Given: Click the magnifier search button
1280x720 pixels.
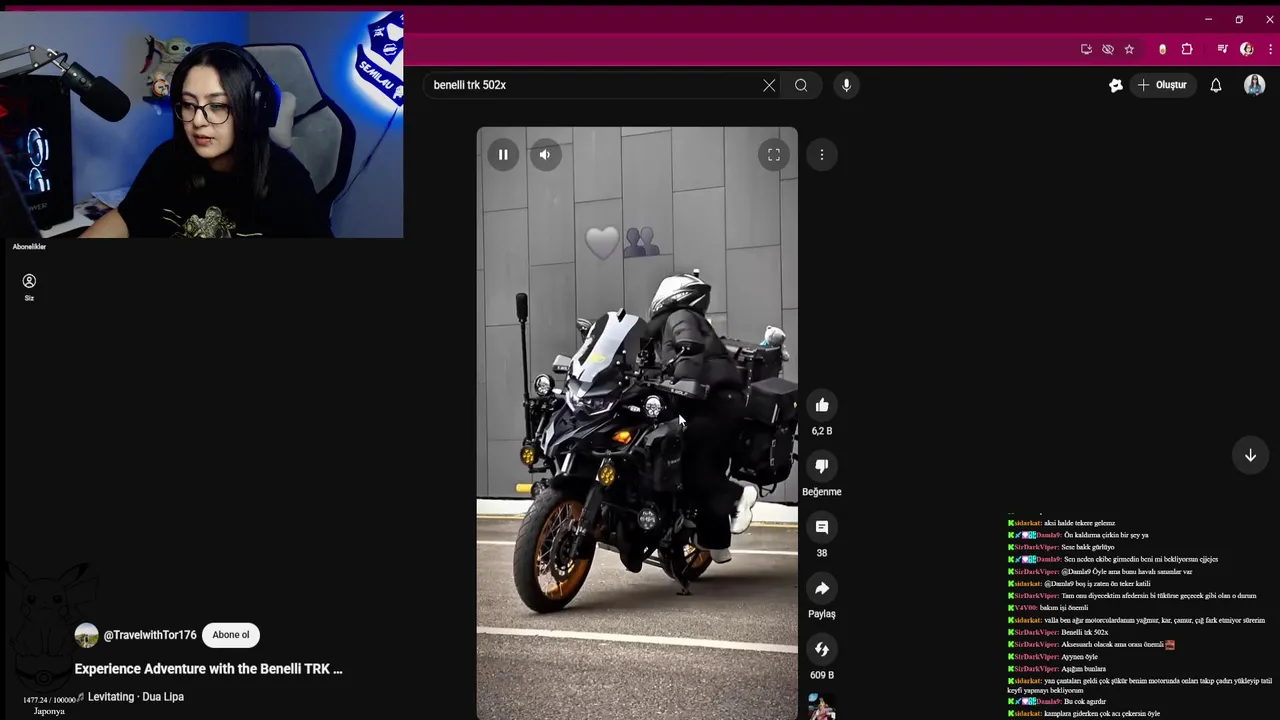Looking at the screenshot, I should (801, 85).
